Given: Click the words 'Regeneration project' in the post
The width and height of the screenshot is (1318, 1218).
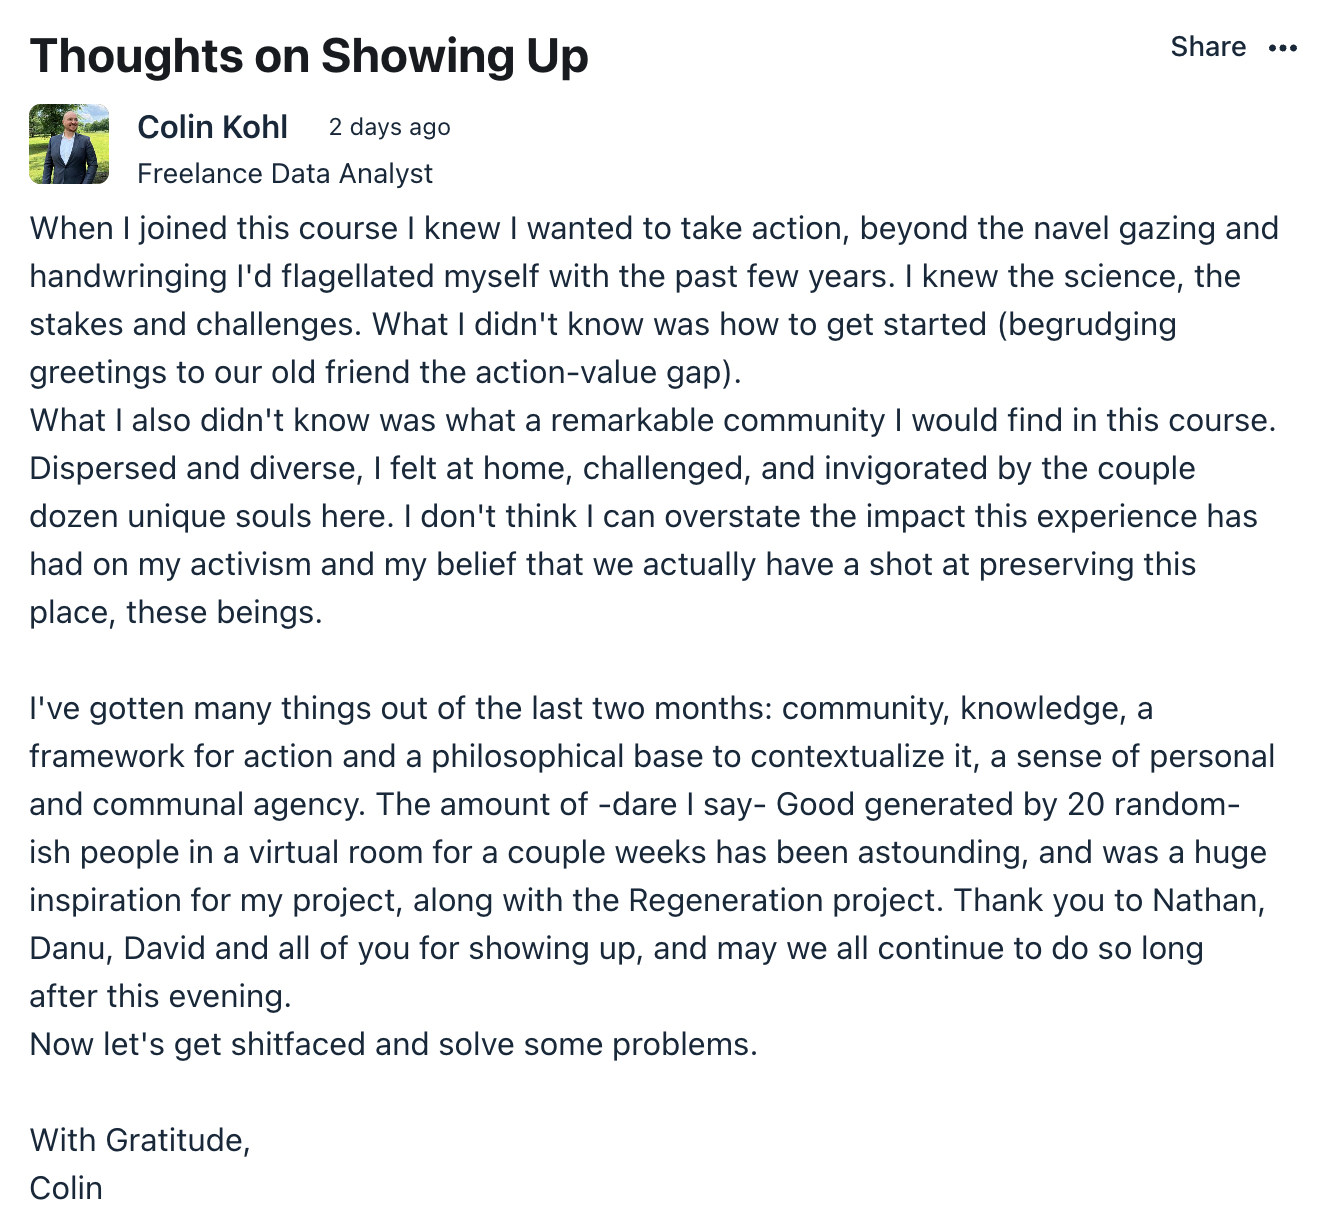Looking at the screenshot, I should [785, 900].
